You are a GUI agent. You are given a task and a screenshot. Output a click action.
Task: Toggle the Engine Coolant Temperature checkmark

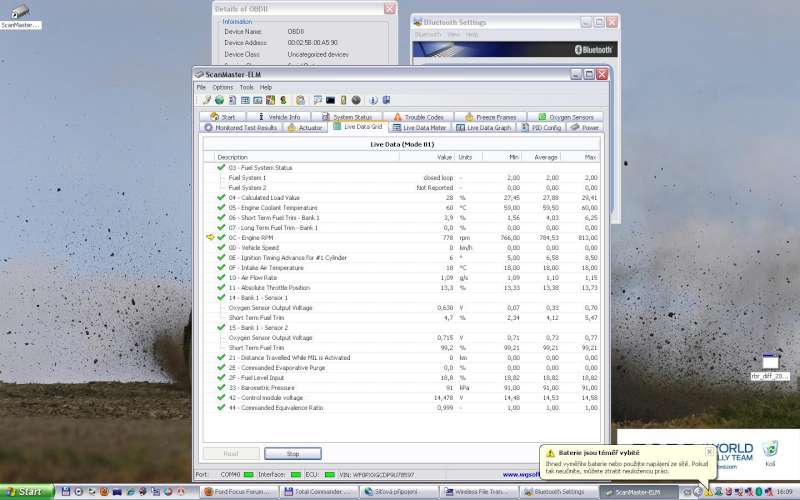pos(221,207)
